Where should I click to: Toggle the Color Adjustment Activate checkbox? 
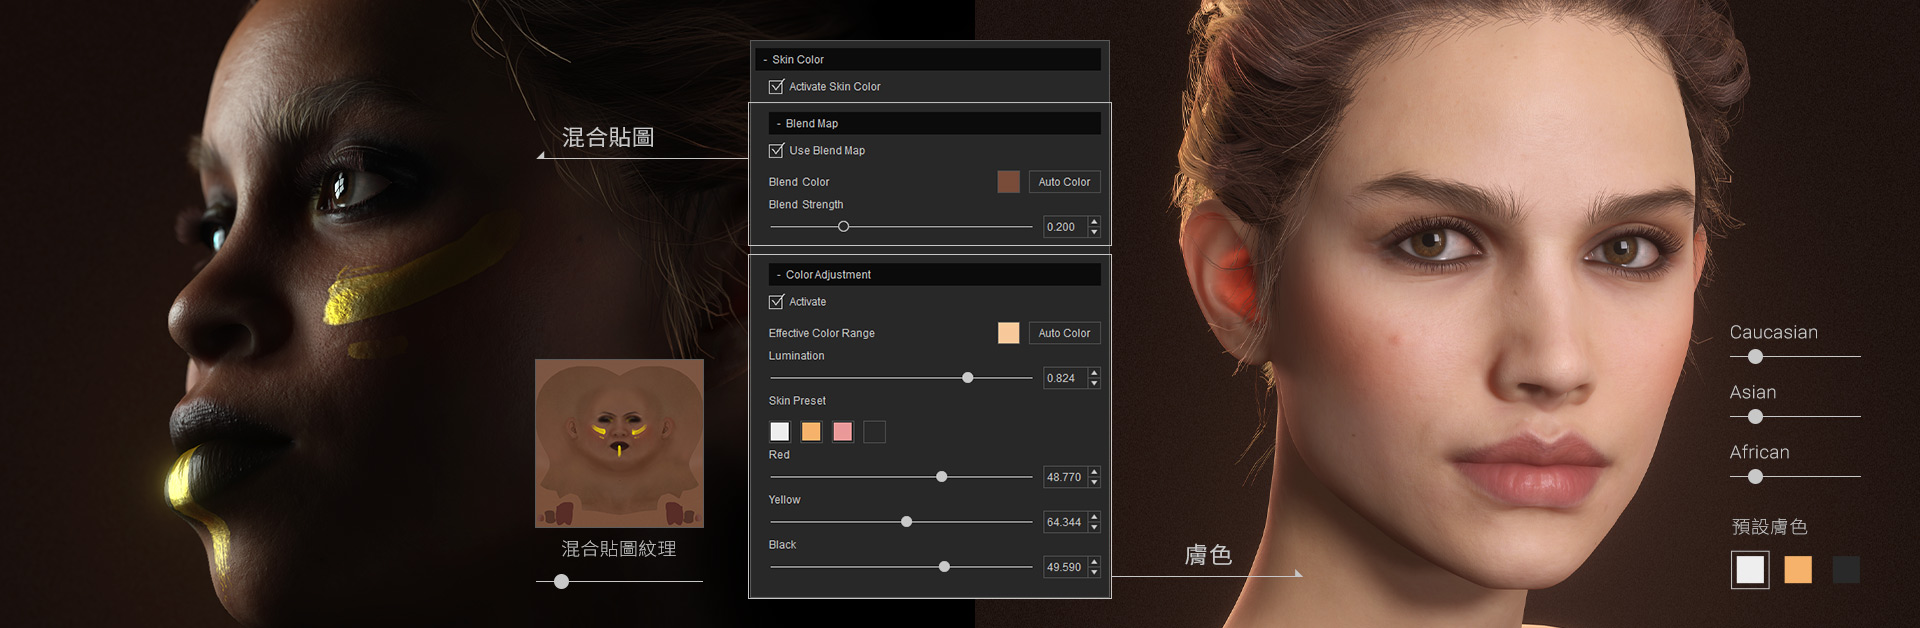[776, 302]
